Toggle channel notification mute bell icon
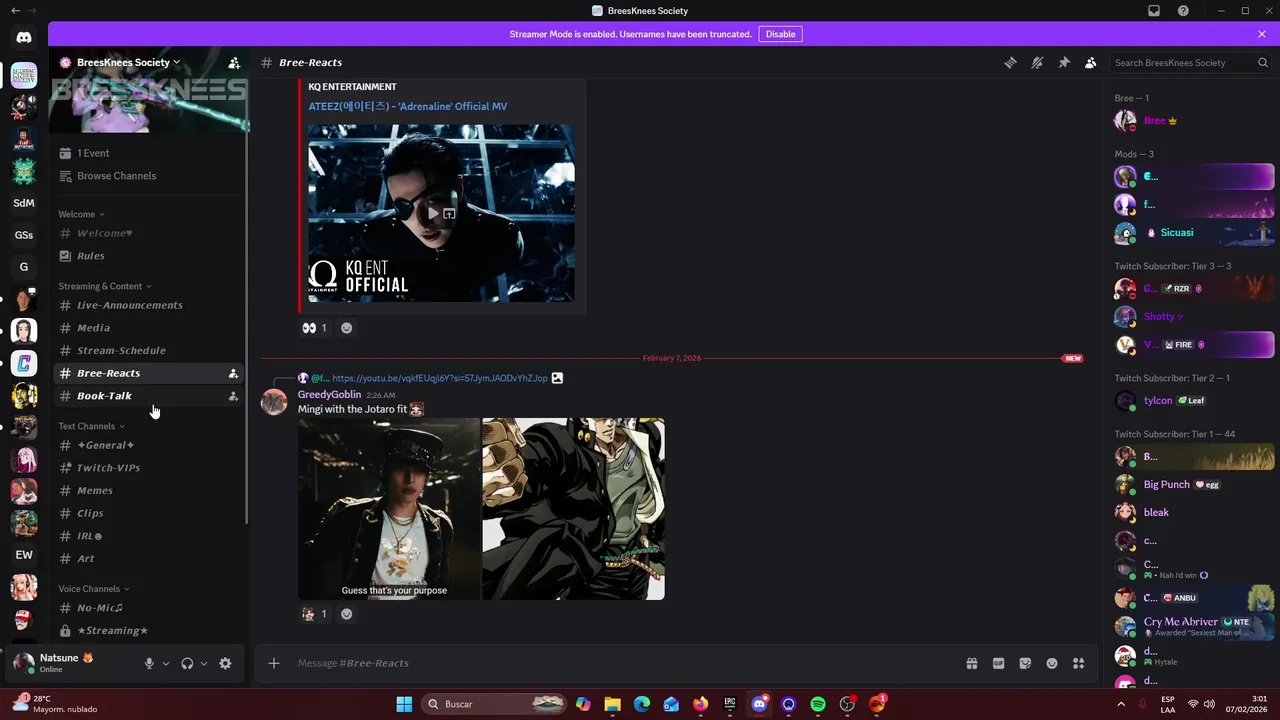The width and height of the screenshot is (1280, 720). point(1037,62)
